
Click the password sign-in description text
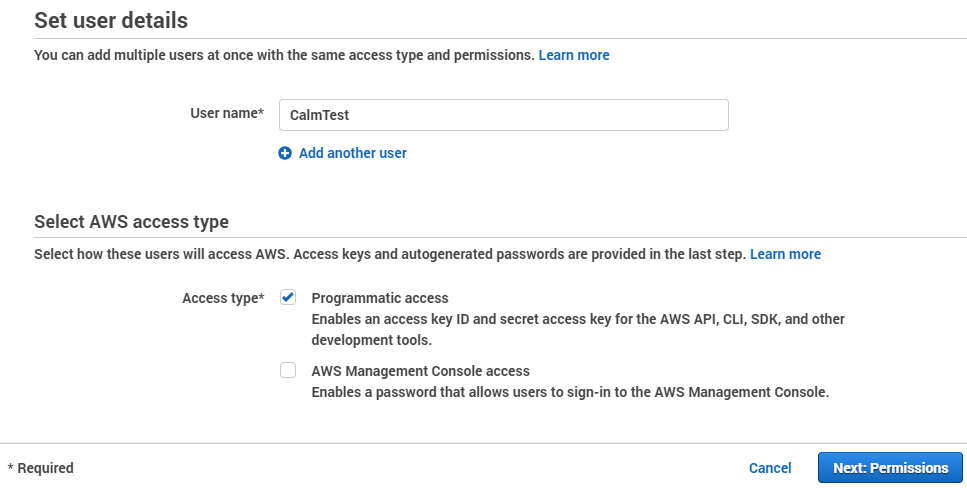point(570,392)
